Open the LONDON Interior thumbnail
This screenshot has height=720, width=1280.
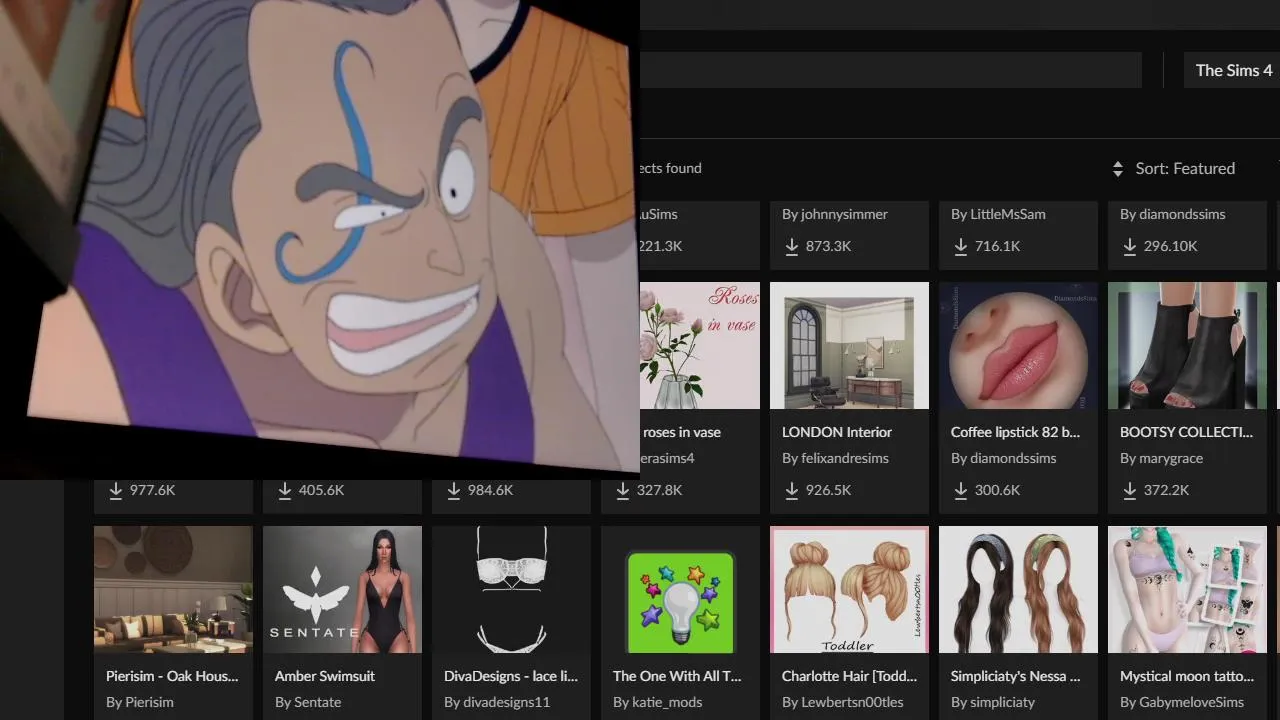pos(849,345)
